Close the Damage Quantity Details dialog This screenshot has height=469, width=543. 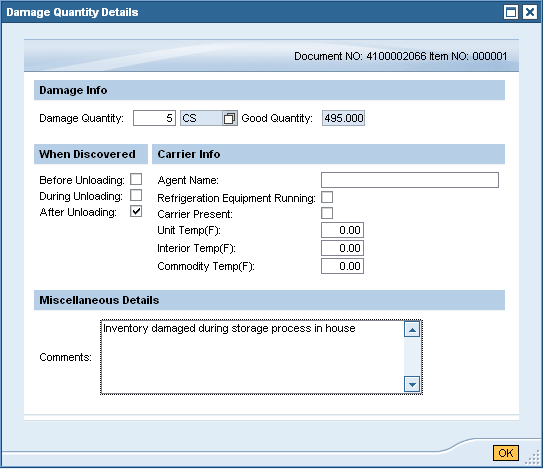pos(530,12)
